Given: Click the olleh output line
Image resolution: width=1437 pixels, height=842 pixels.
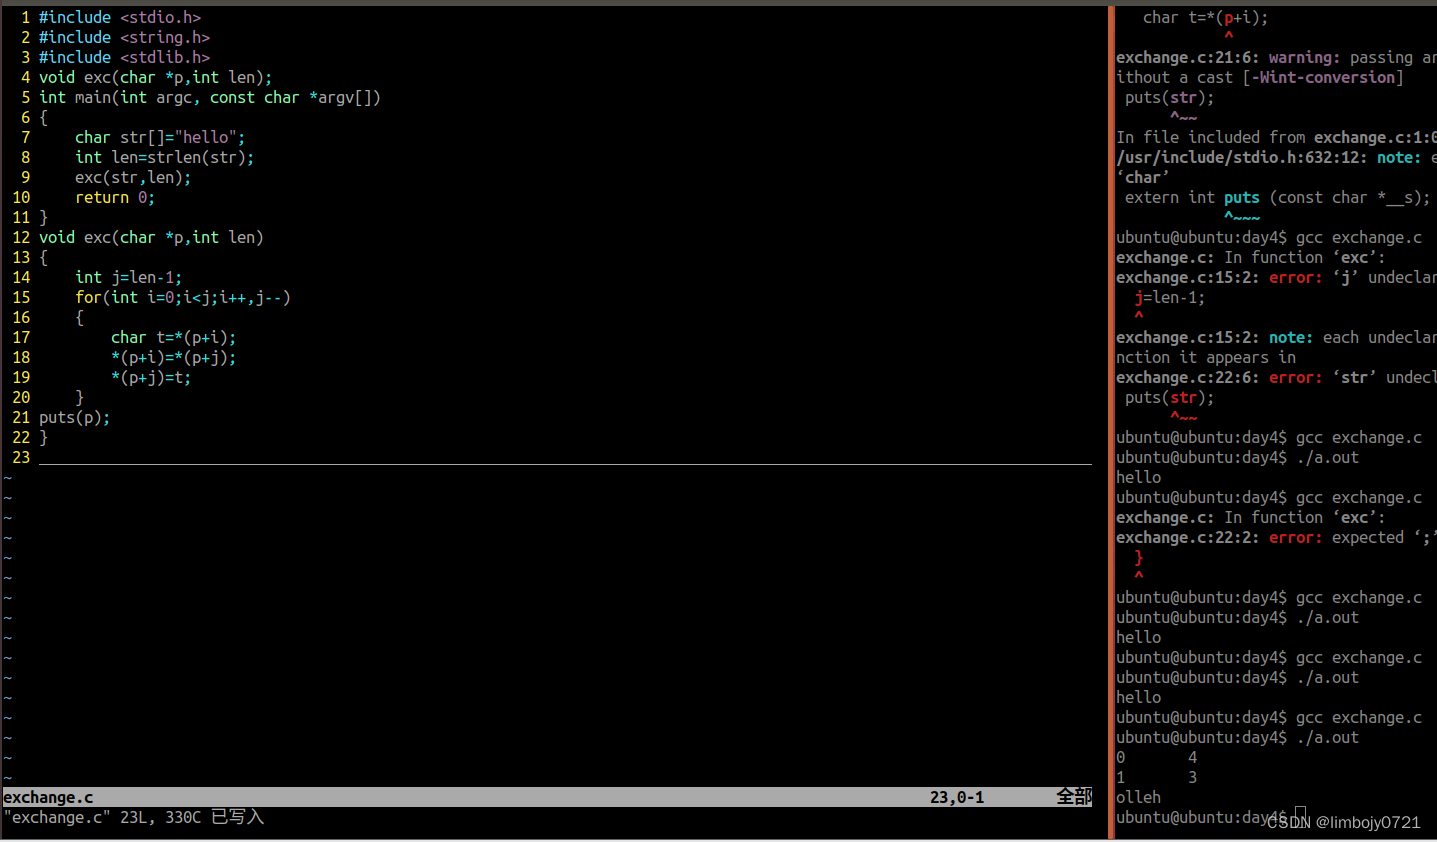Looking at the screenshot, I should (x=1137, y=797).
